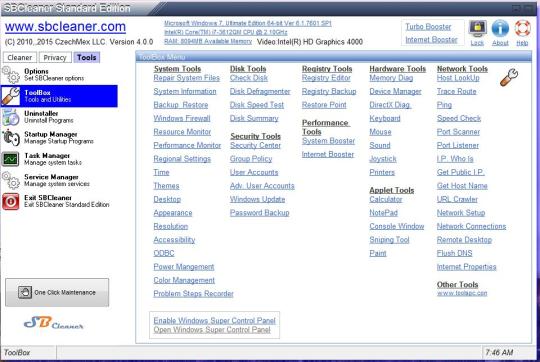Run Trace Route tool
This screenshot has height=362, width=540.
click(x=457, y=92)
